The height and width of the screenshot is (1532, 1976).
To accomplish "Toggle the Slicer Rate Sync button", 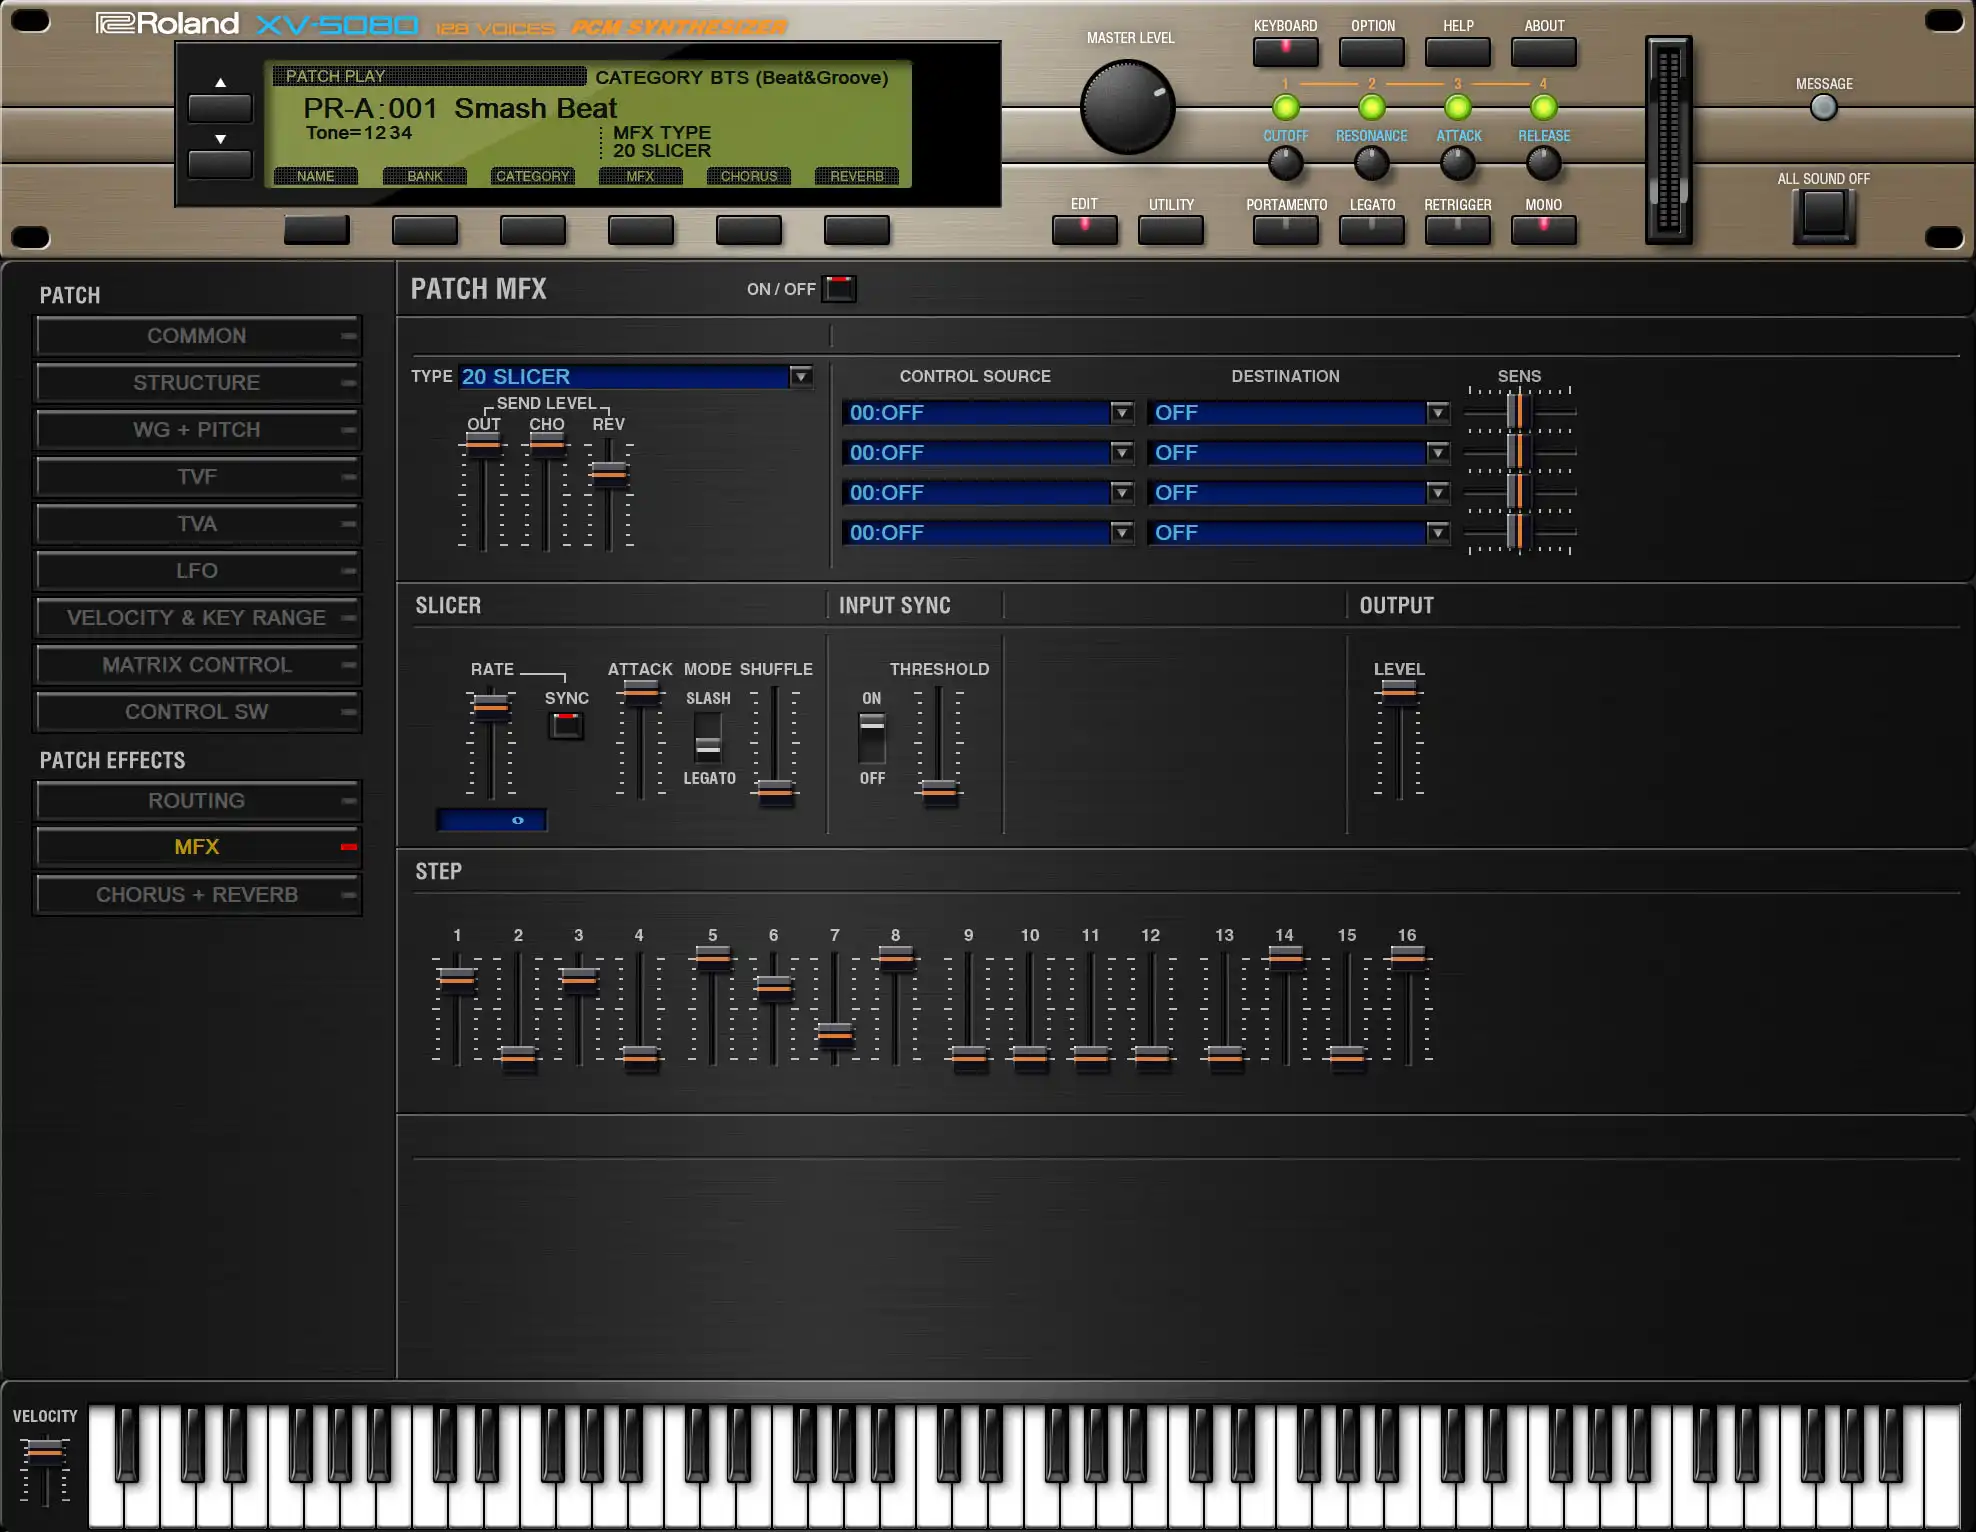I will click(566, 725).
